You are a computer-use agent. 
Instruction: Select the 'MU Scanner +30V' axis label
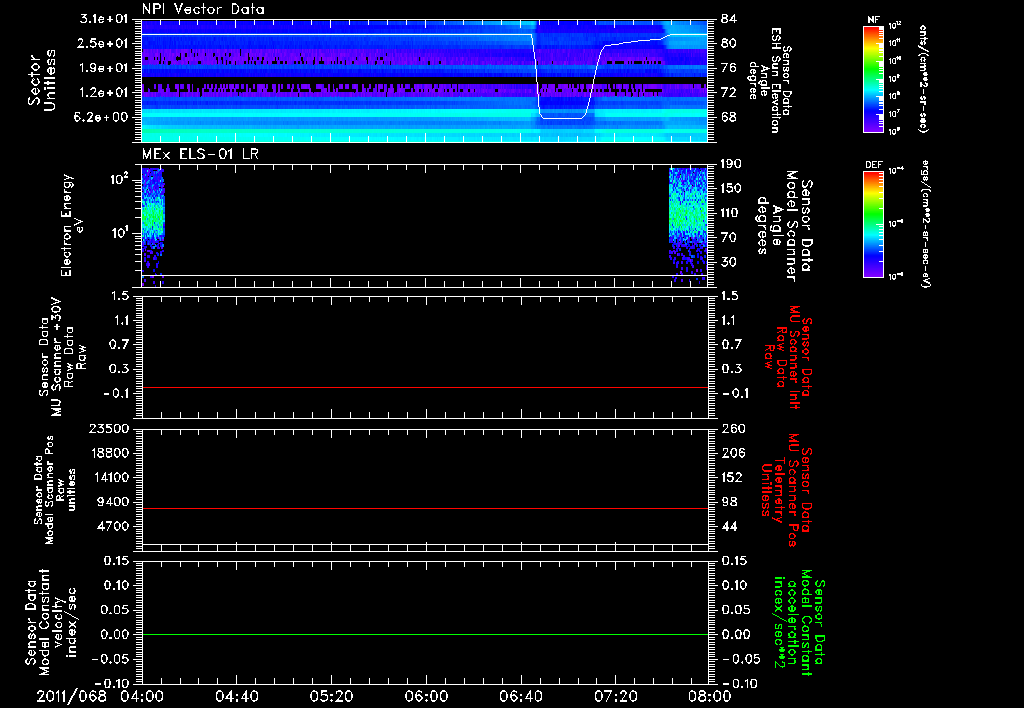59,357
